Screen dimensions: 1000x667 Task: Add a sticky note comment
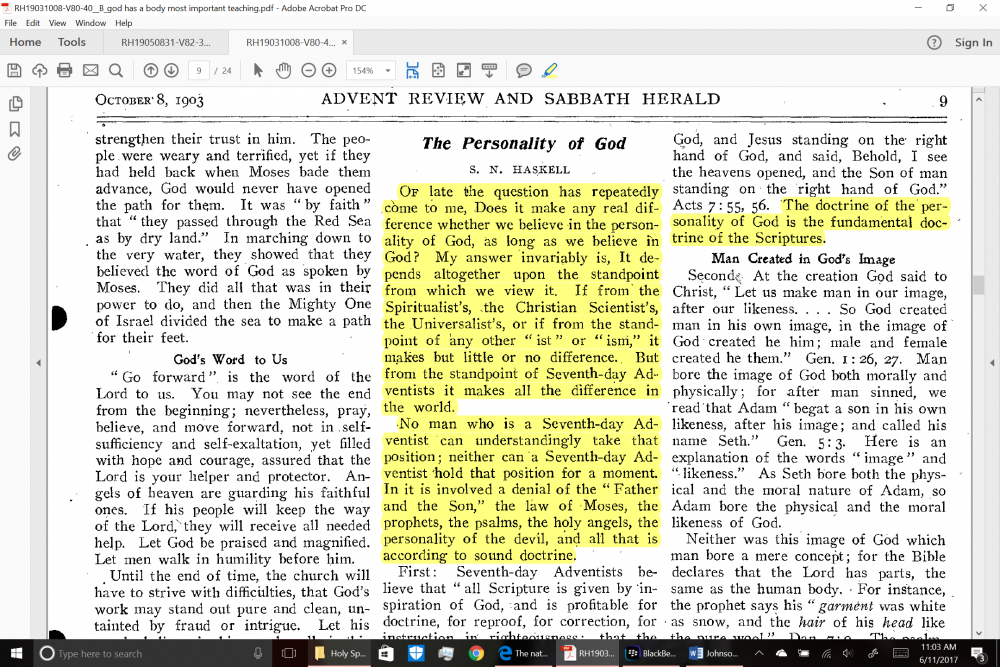tap(524, 70)
